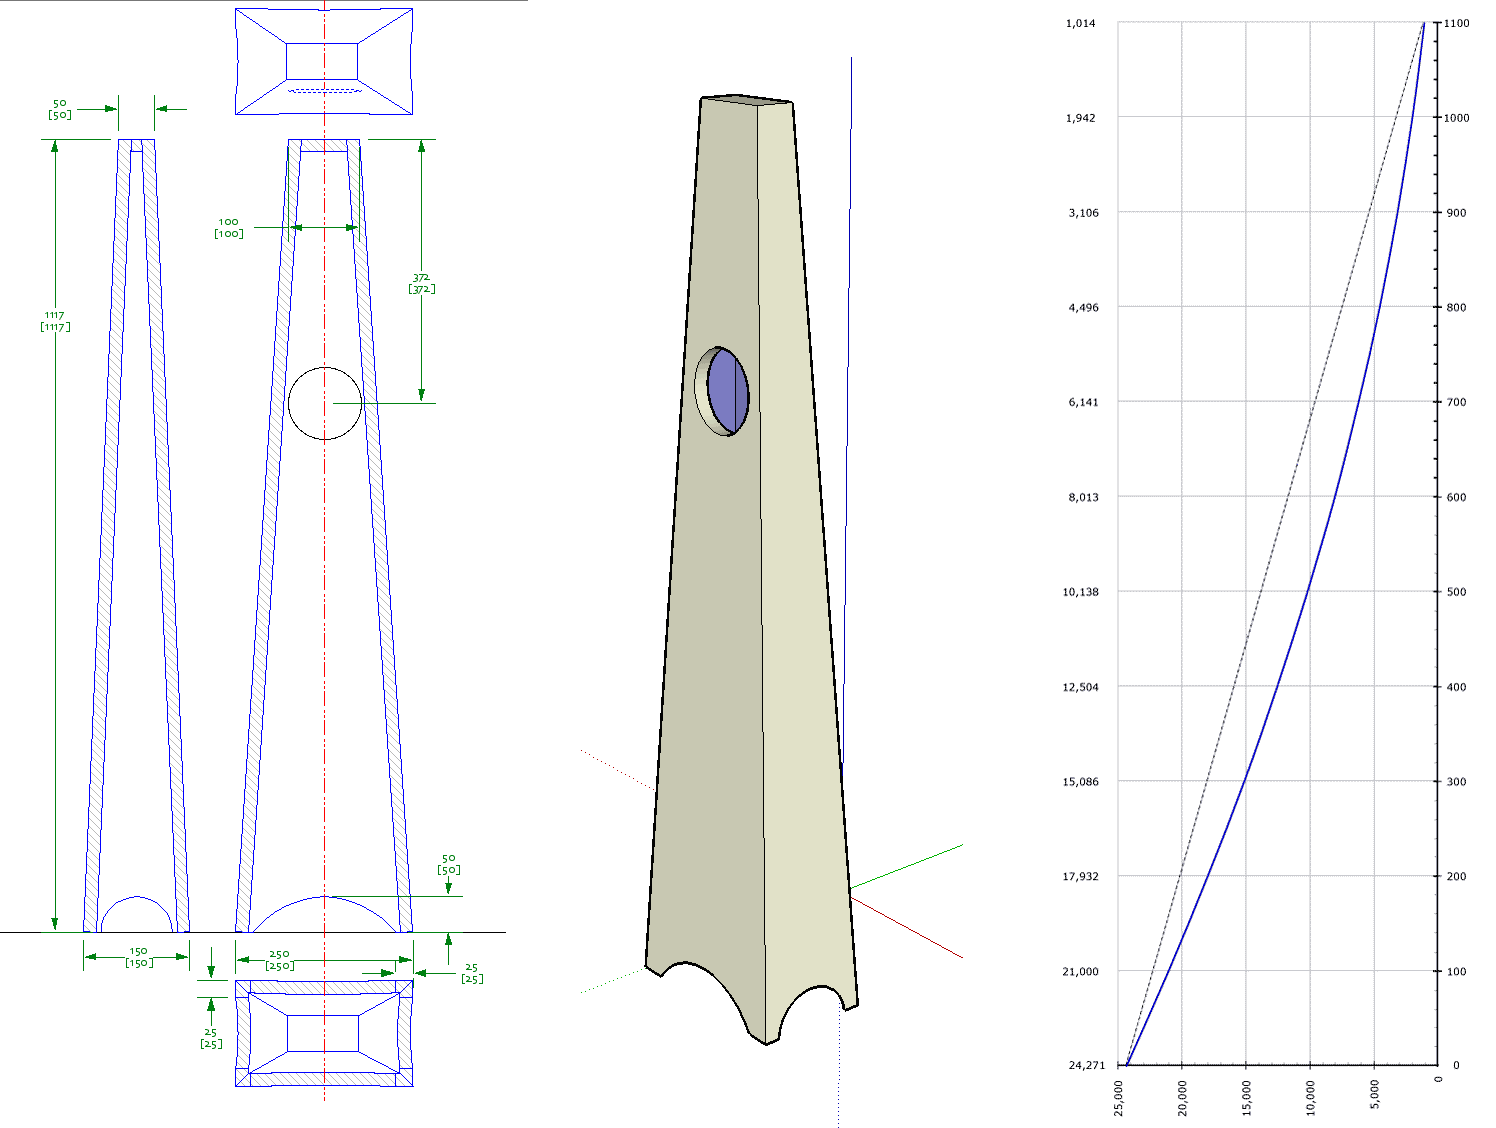
Task: Click the 24,271 value on chart
Action: [x=1086, y=1065]
